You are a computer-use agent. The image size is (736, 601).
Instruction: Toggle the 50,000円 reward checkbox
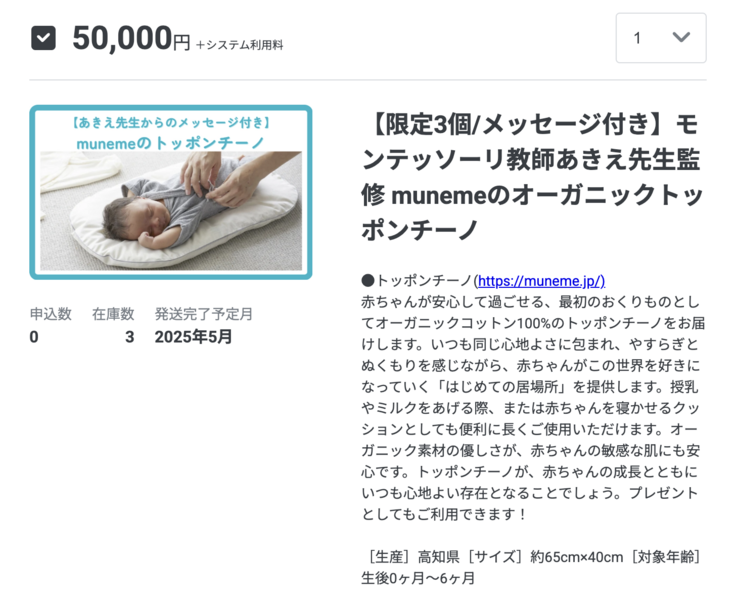[x=43, y=39]
